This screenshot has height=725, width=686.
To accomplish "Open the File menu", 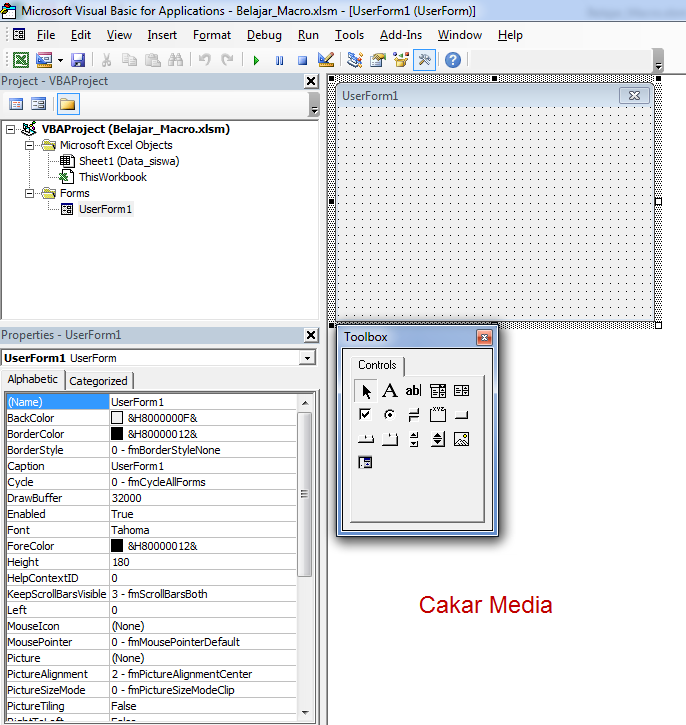I will click(x=46, y=35).
